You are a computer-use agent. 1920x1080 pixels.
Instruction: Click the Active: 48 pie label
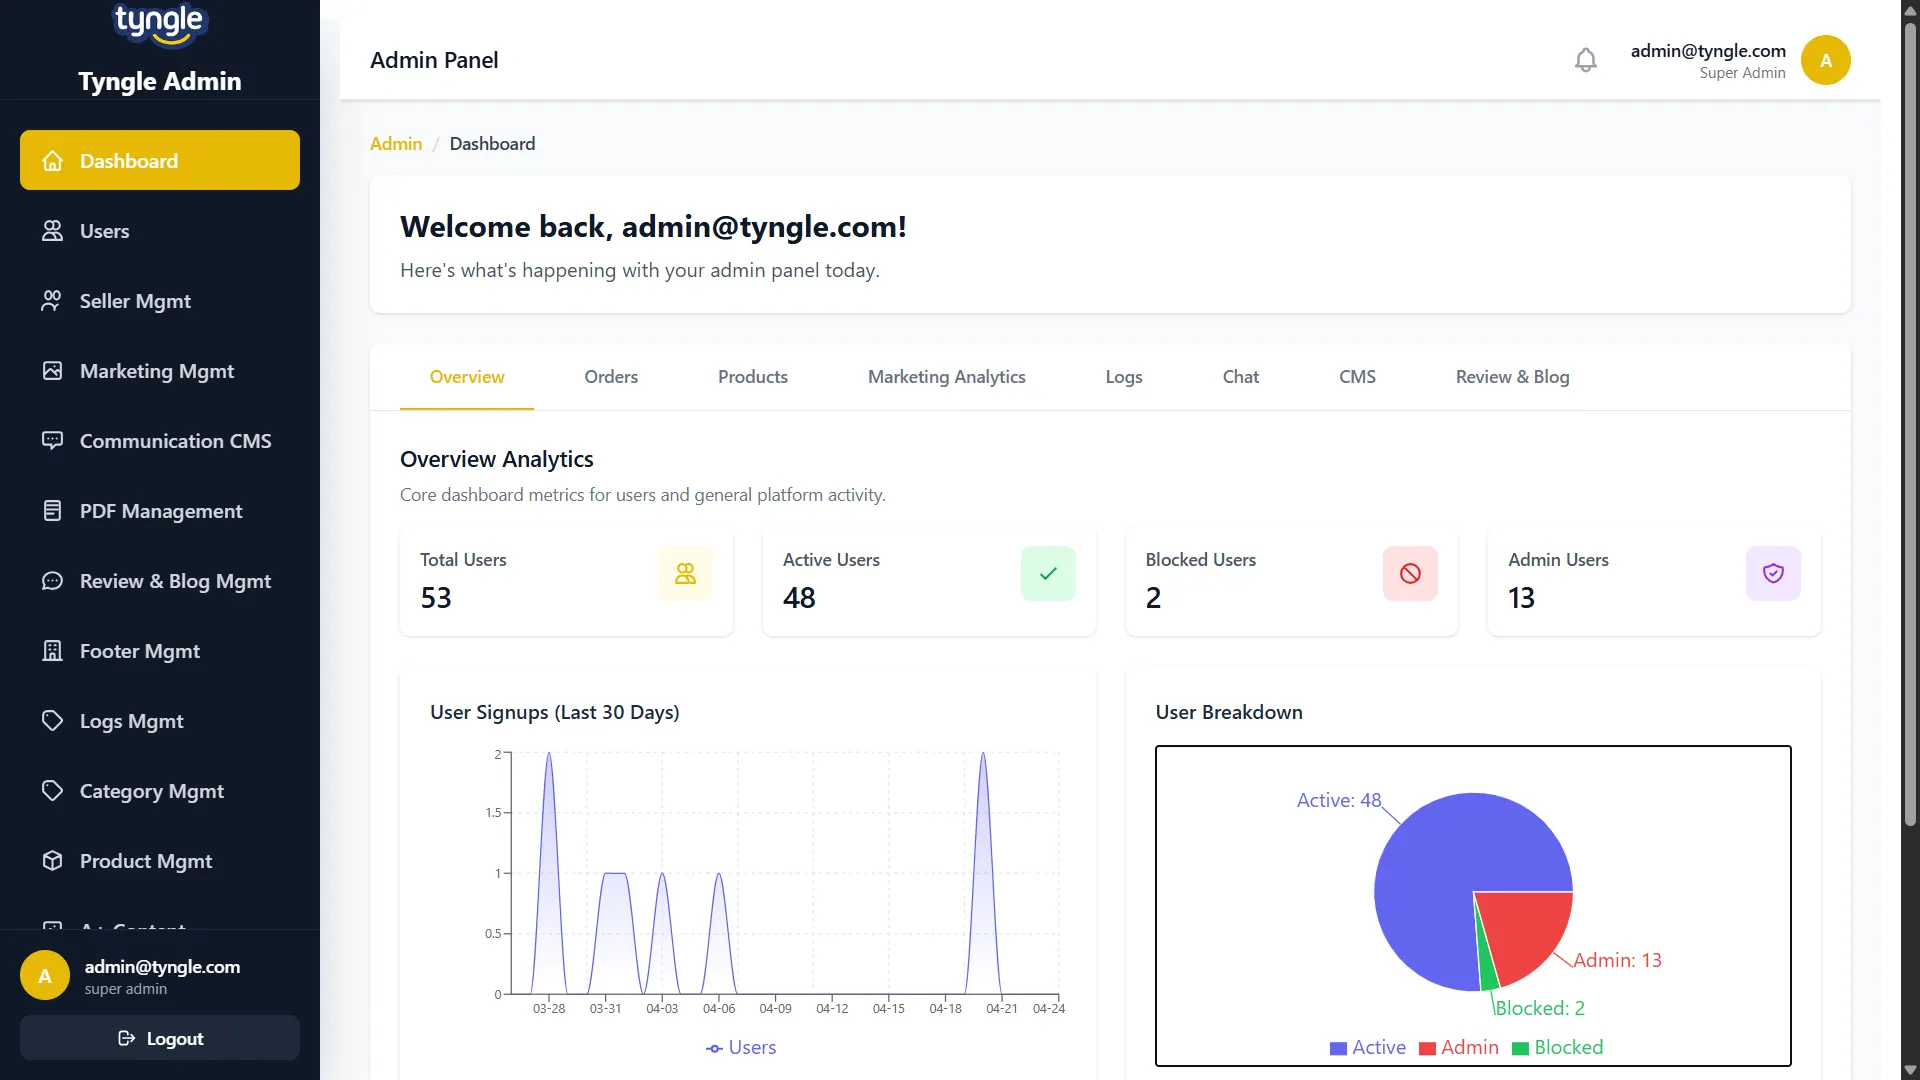tap(1339, 800)
